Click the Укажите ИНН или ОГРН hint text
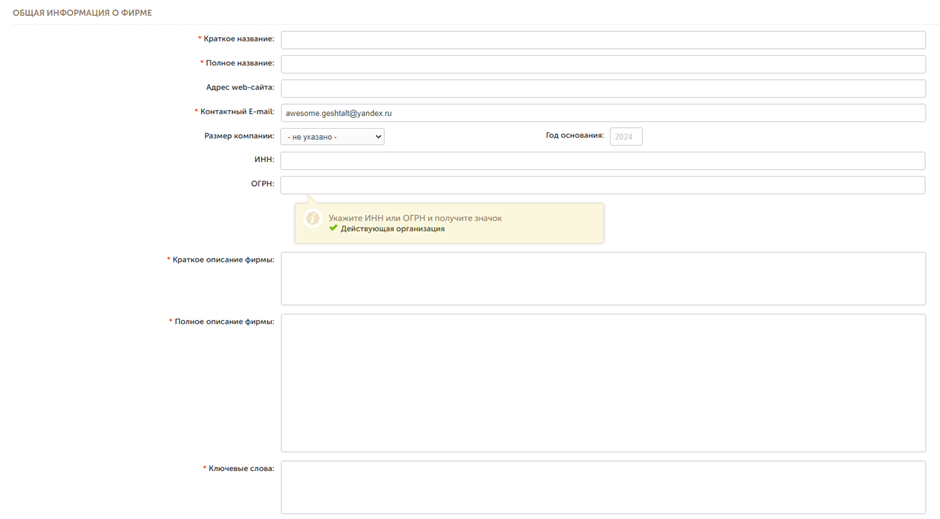The height and width of the screenshot is (519, 940). point(415,218)
